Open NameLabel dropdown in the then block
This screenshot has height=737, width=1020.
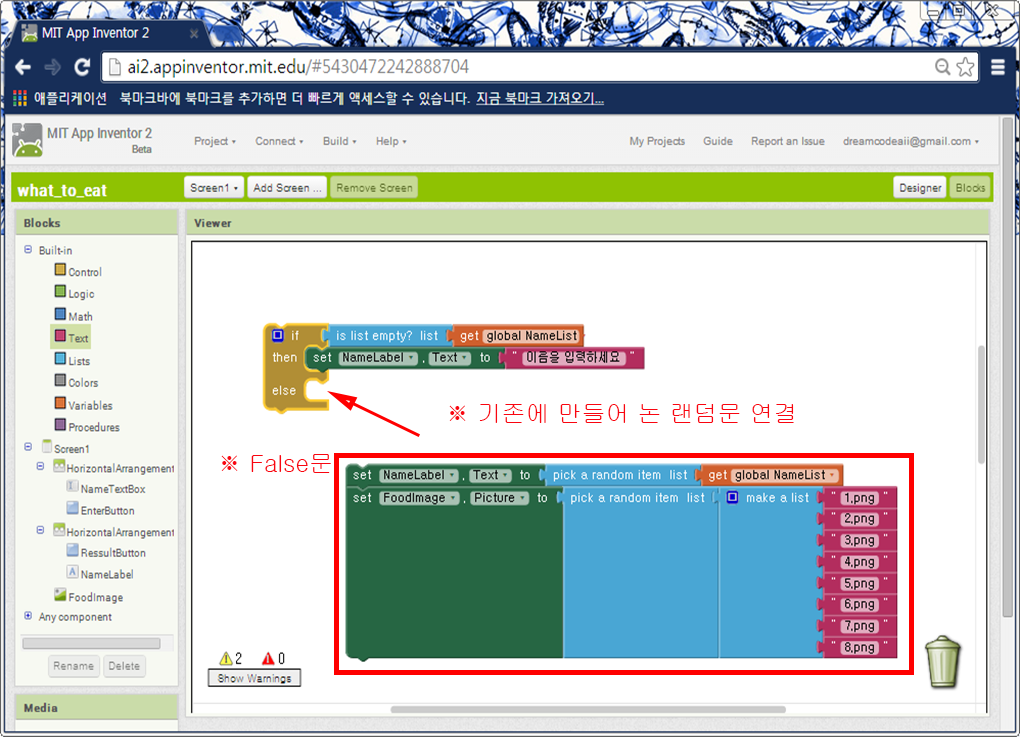point(378,358)
